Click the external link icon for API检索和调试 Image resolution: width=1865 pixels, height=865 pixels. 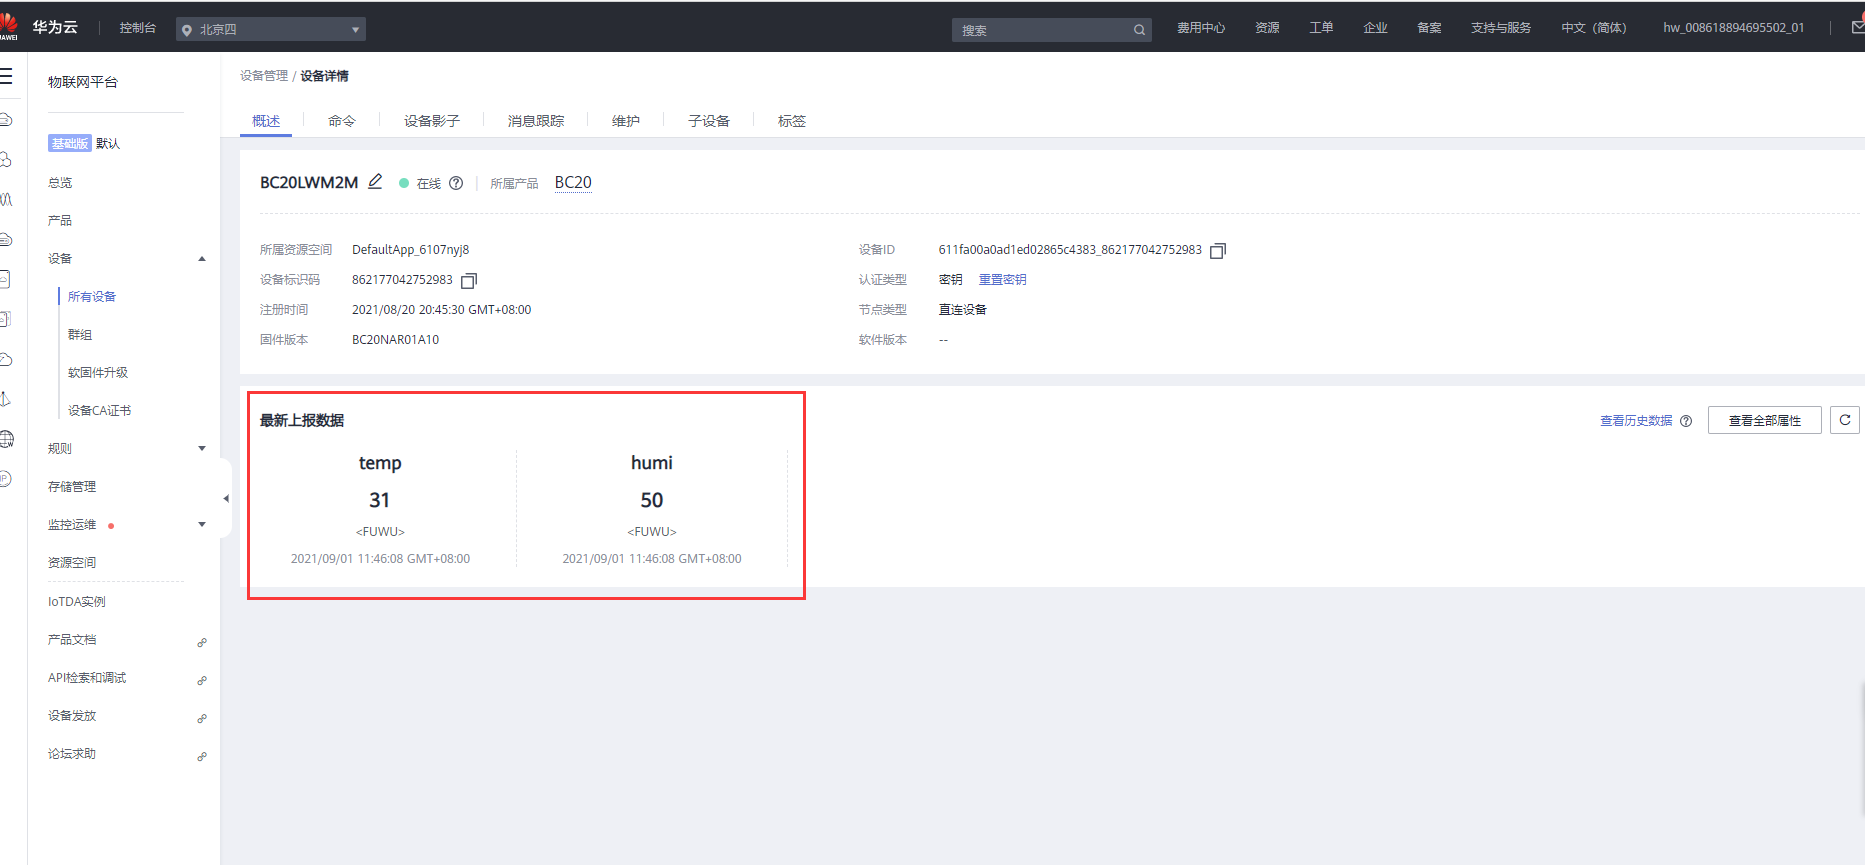[x=202, y=680]
